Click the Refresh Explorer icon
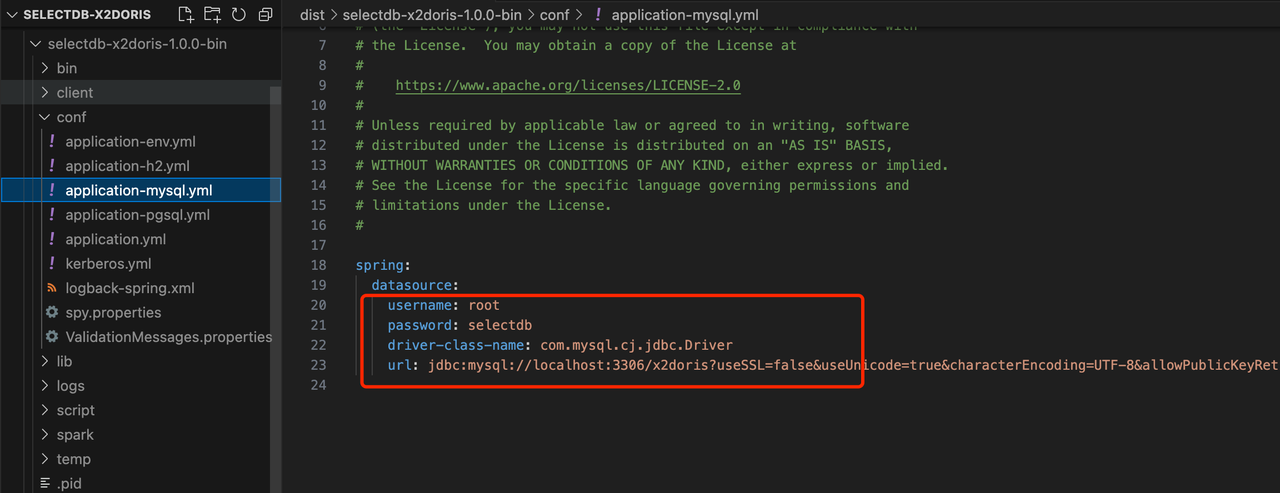Image resolution: width=1280 pixels, height=493 pixels. point(238,15)
